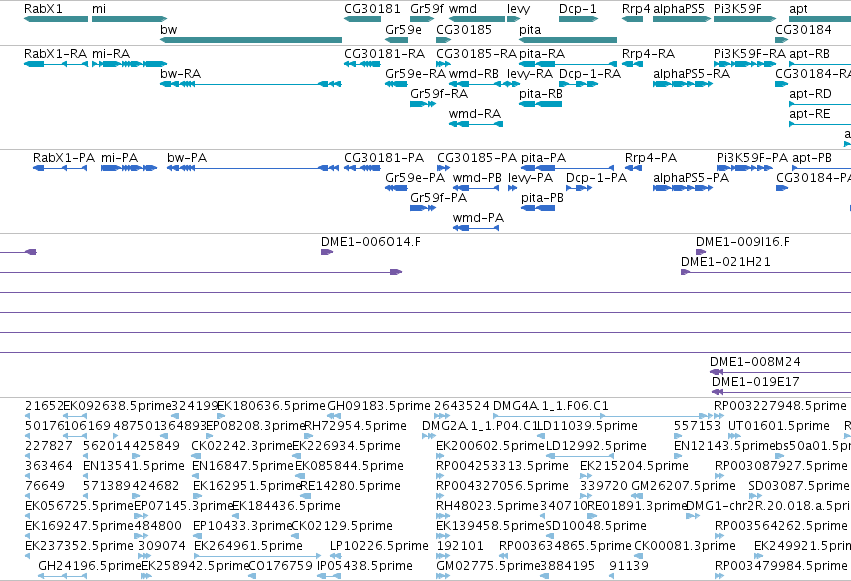Select the EN13541.5prime EST label
This screenshot has width=851, height=581.
[134, 466]
